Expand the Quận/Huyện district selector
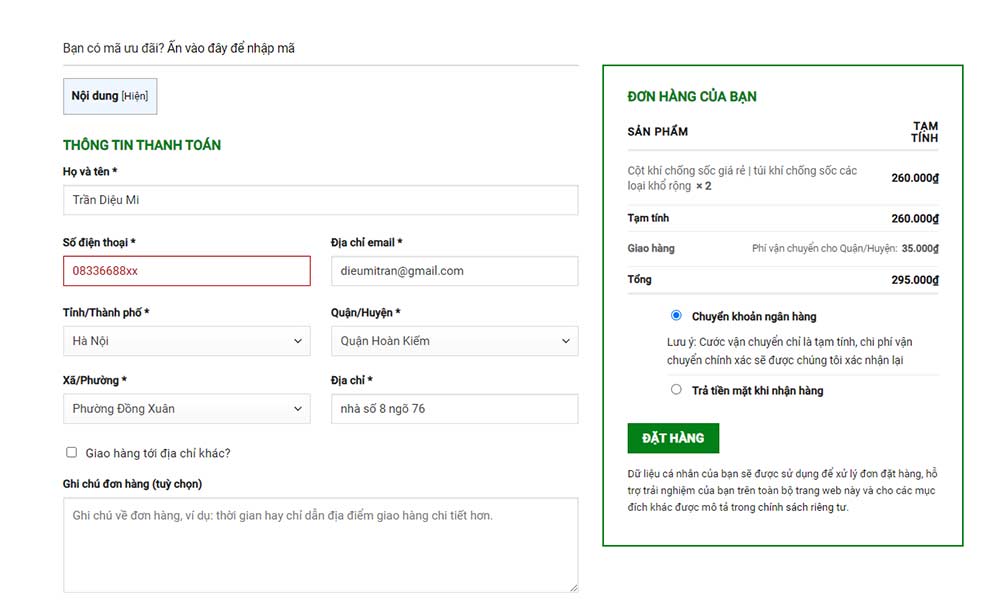This screenshot has height=600, width=1000. coord(454,340)
